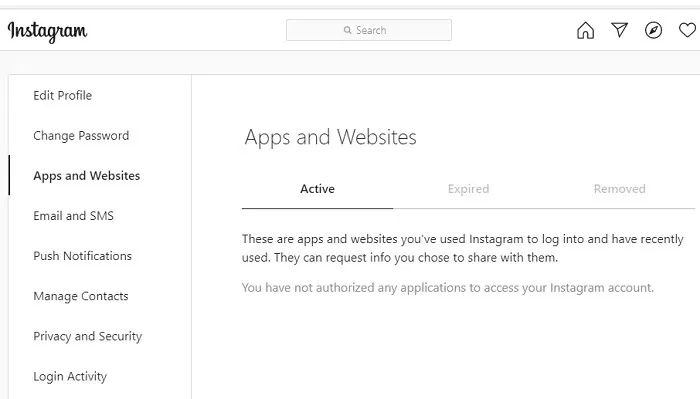Open Explore via compass icon
This screenshot has height=399, width=700.
pyautogui.click(x=653, y=30)
